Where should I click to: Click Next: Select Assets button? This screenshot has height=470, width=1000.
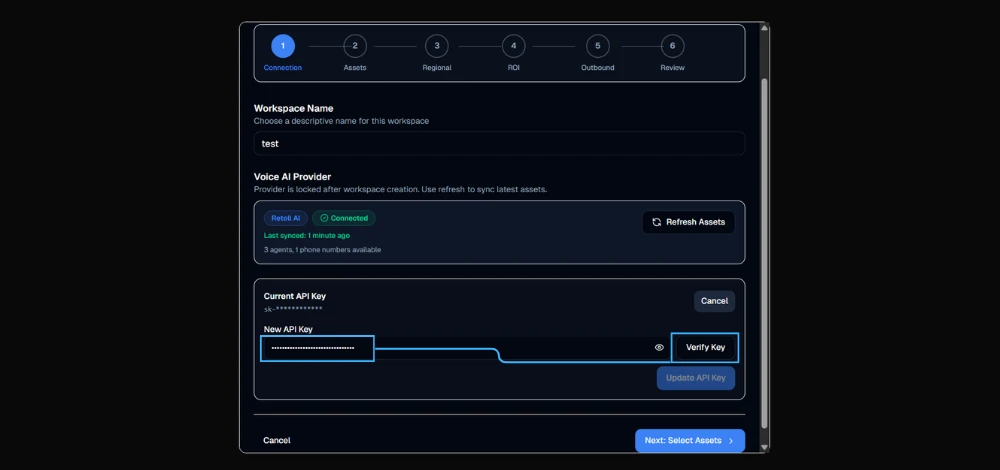690,441
